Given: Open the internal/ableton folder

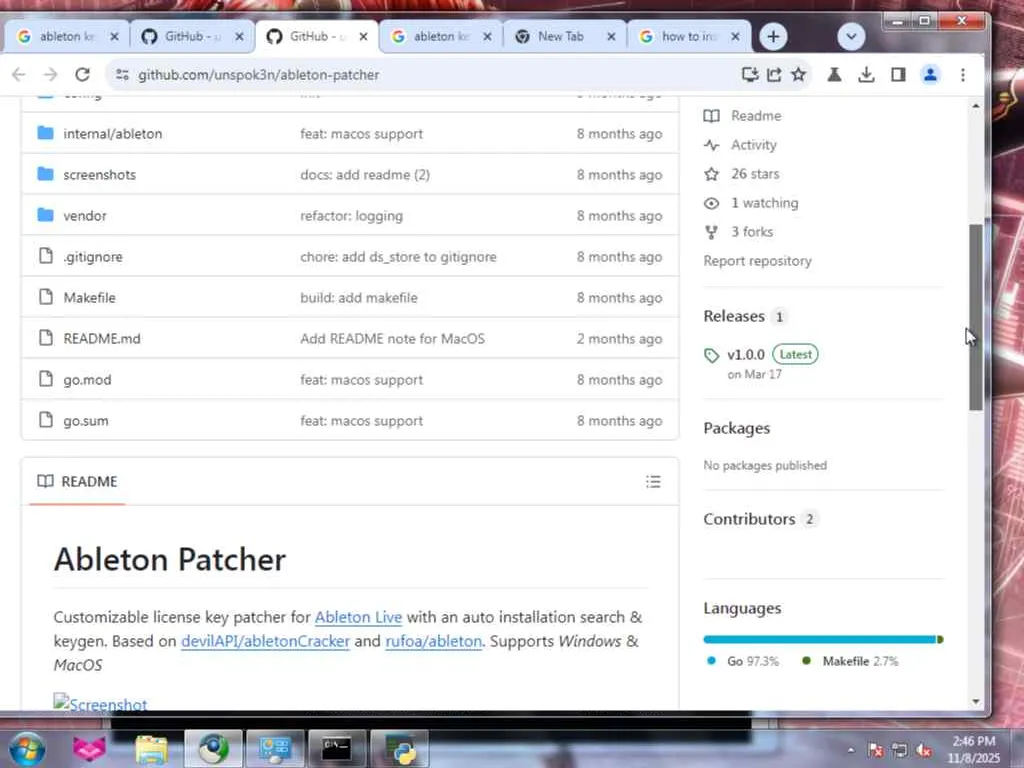Looking at the screenshot, I should (x=112, y=134).
